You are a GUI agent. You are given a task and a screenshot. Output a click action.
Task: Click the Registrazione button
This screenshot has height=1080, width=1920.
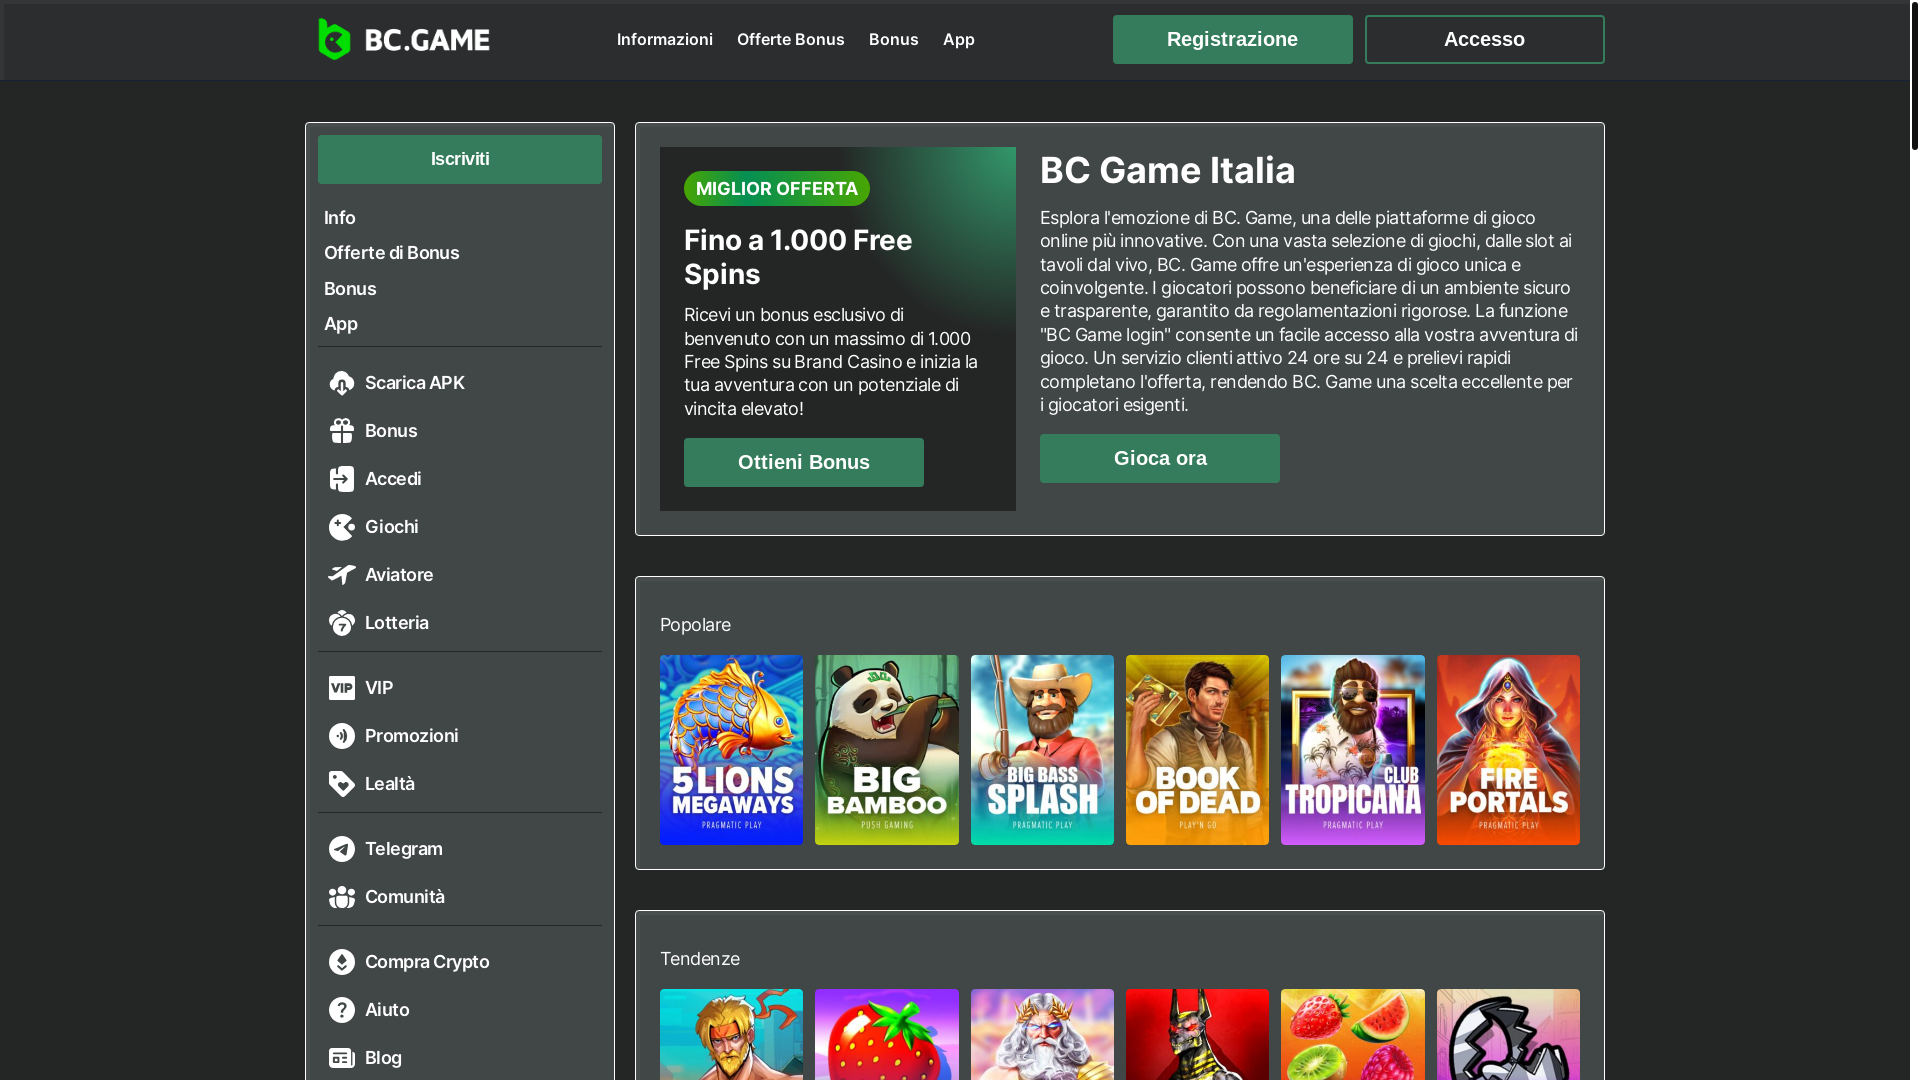click(x=1233, y=39)
